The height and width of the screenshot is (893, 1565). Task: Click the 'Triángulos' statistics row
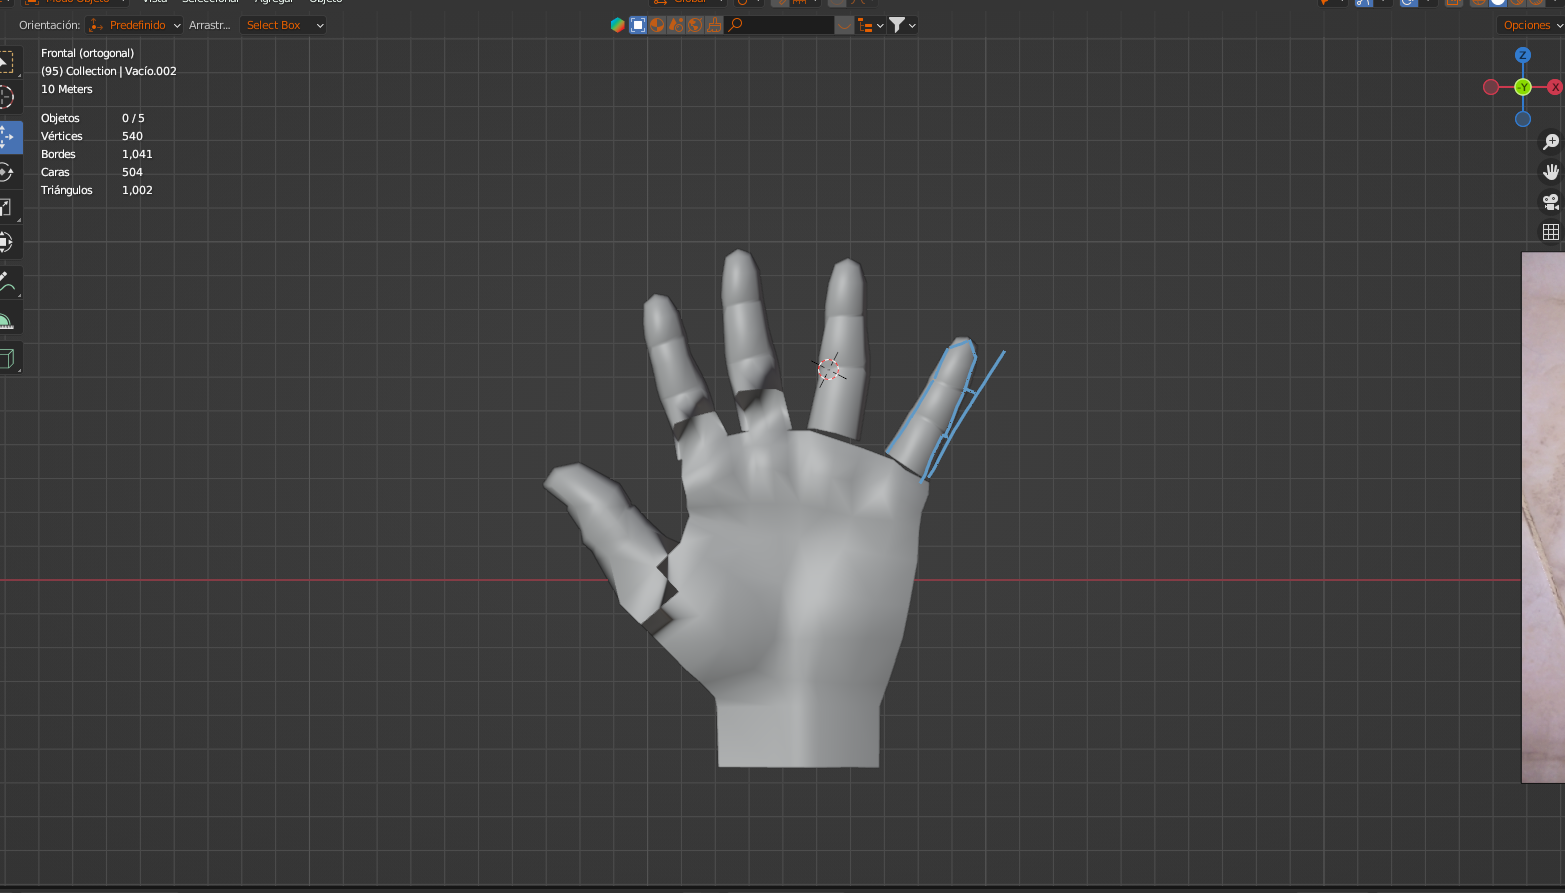click(x=97, y=190)
